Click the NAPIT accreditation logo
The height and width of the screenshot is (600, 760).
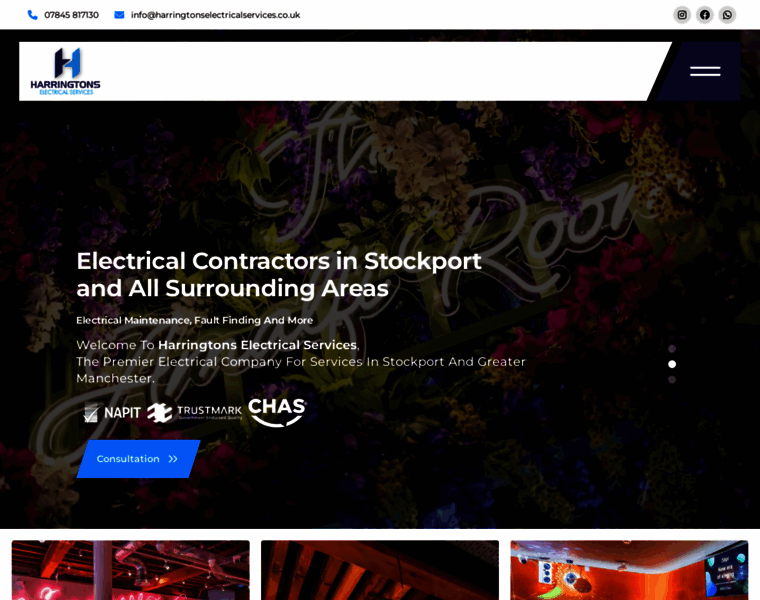pos(112,412)
